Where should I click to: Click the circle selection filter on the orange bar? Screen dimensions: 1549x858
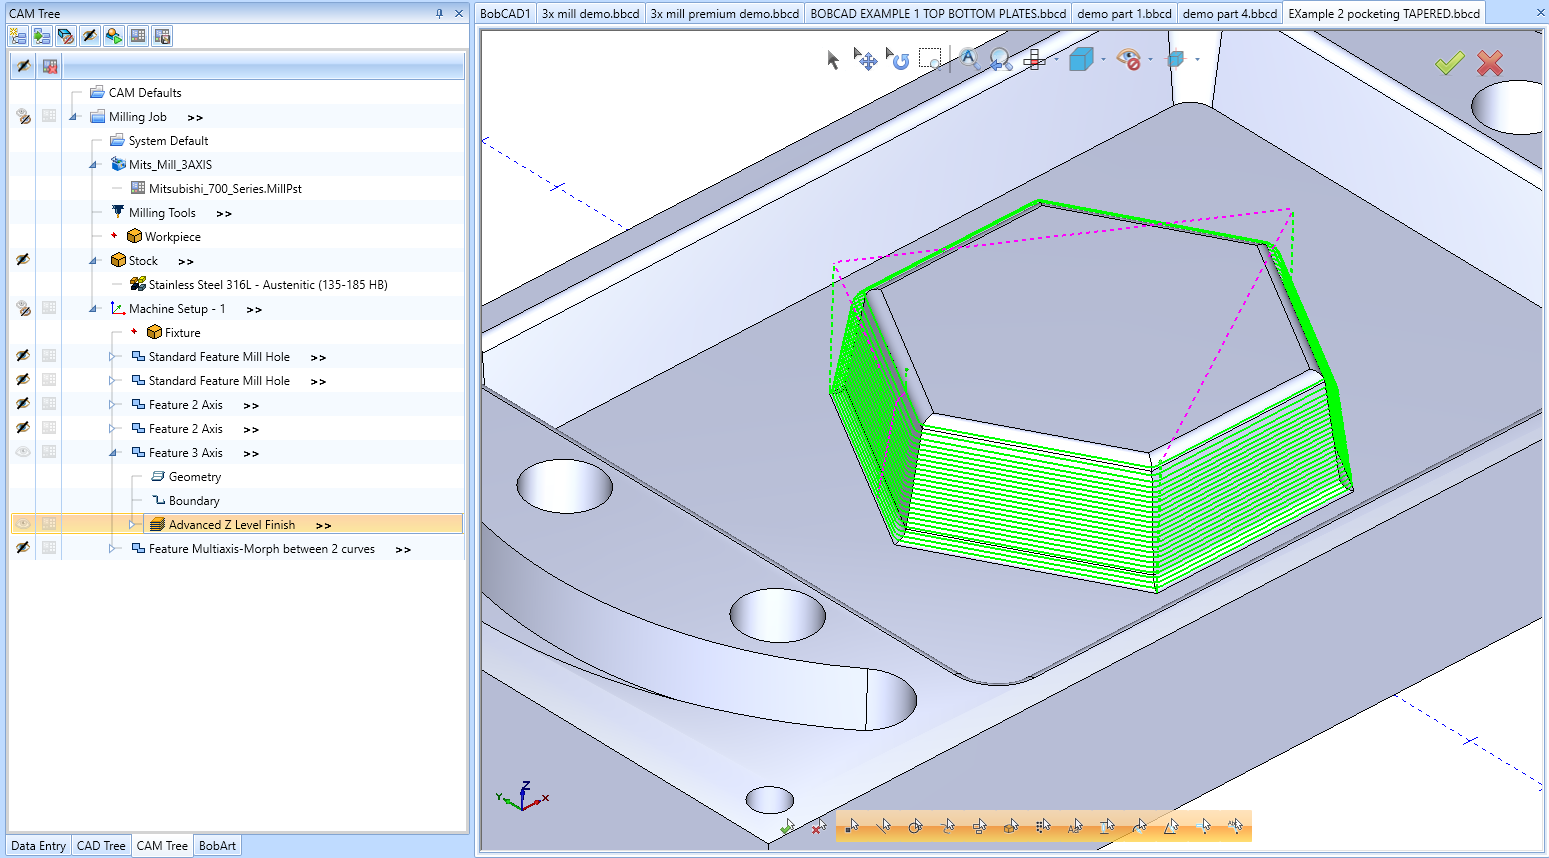[915, 826]
